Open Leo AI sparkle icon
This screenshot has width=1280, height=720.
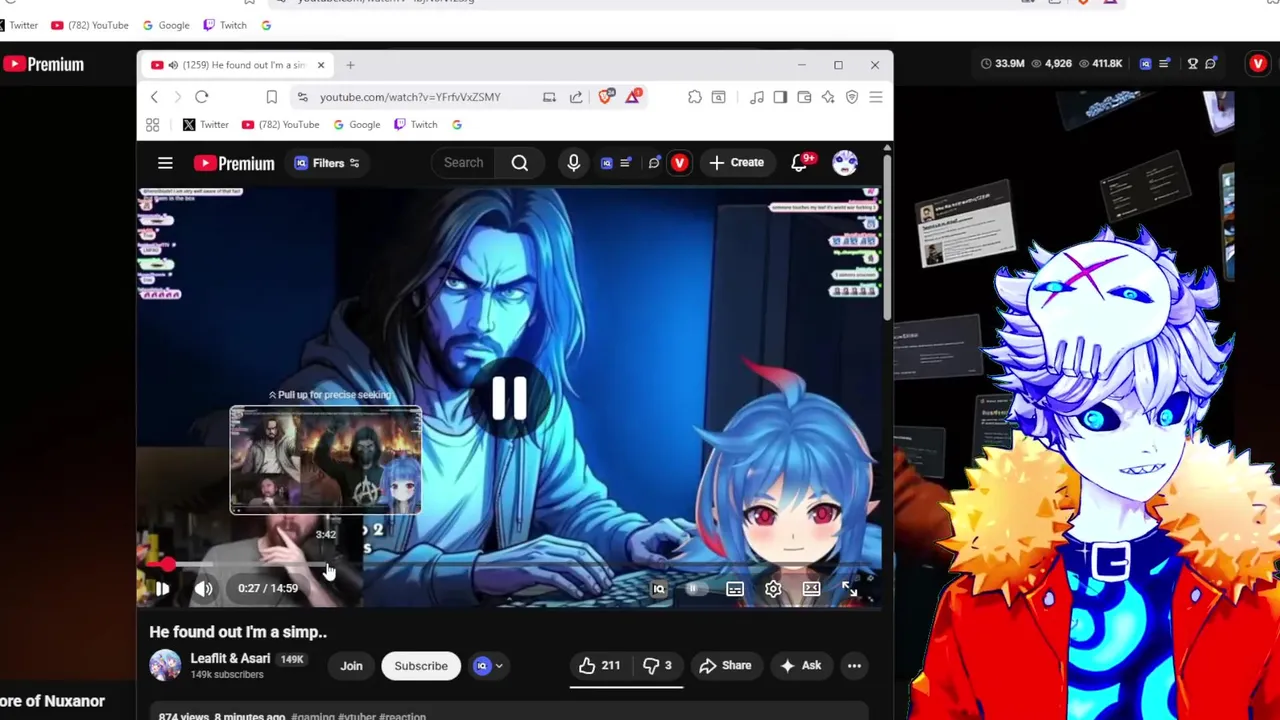(828, 97)
